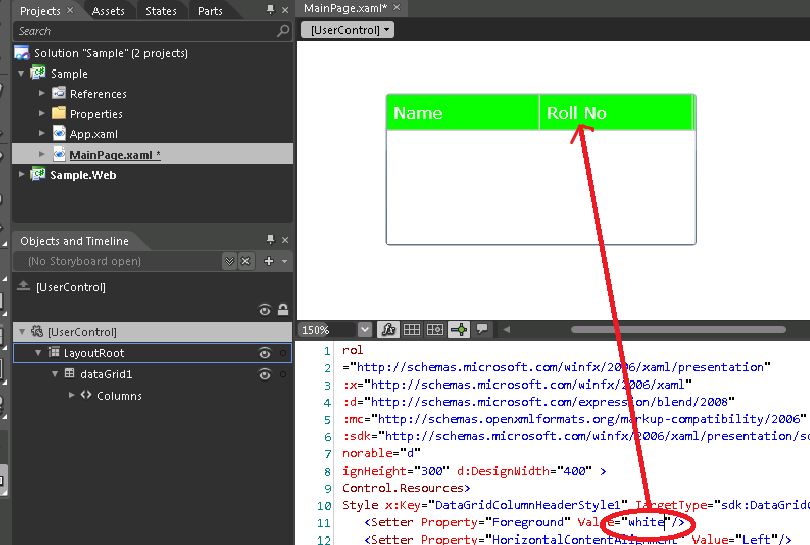
Task: Select the Solution "Sample" root item
Action: tap(111, 53)
